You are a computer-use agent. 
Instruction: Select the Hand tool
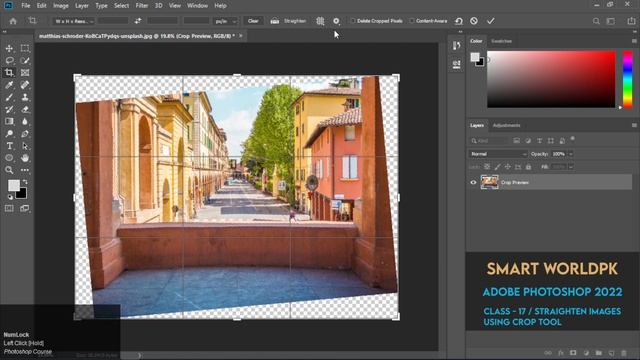pyautogui.click(x=25, y=158)
